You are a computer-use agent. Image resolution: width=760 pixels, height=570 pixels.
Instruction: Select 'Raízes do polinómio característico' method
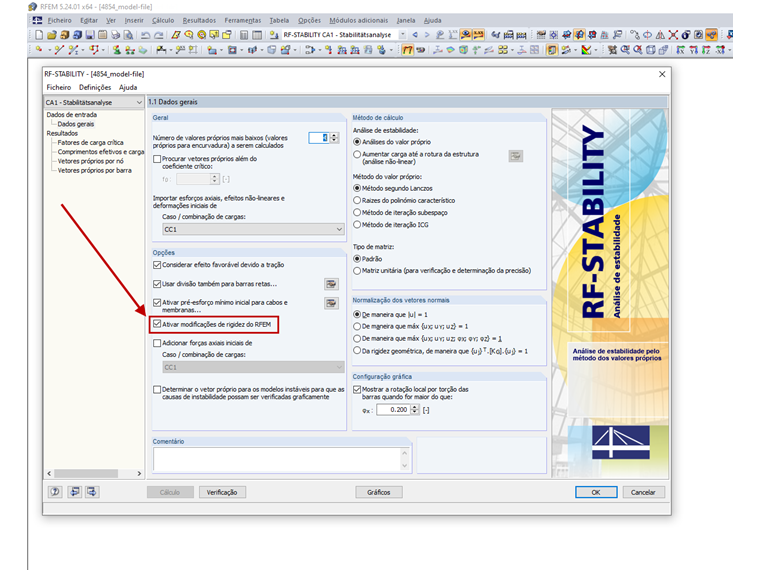tap(357, 200)
